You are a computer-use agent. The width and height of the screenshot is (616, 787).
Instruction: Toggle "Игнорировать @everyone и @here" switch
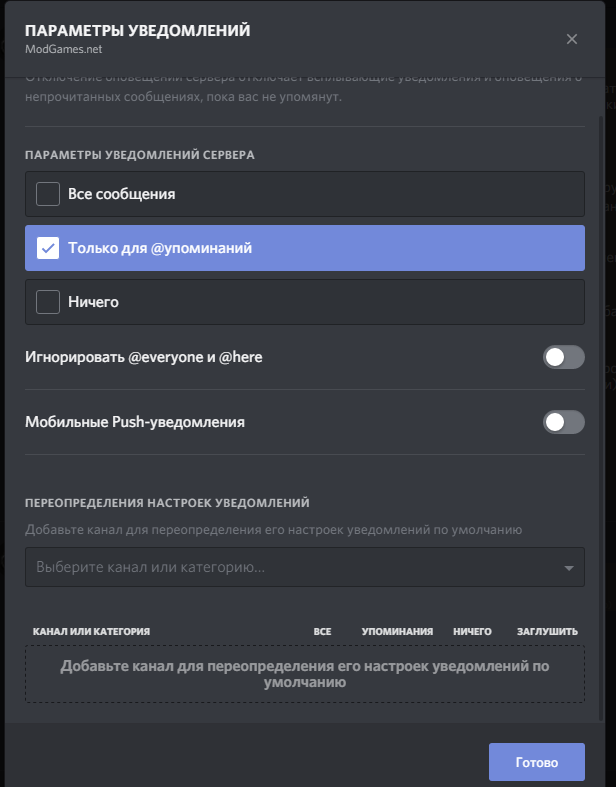564,357
